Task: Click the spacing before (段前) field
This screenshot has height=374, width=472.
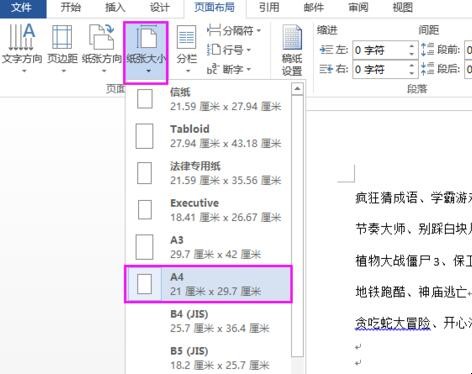Action: point(468,50)
